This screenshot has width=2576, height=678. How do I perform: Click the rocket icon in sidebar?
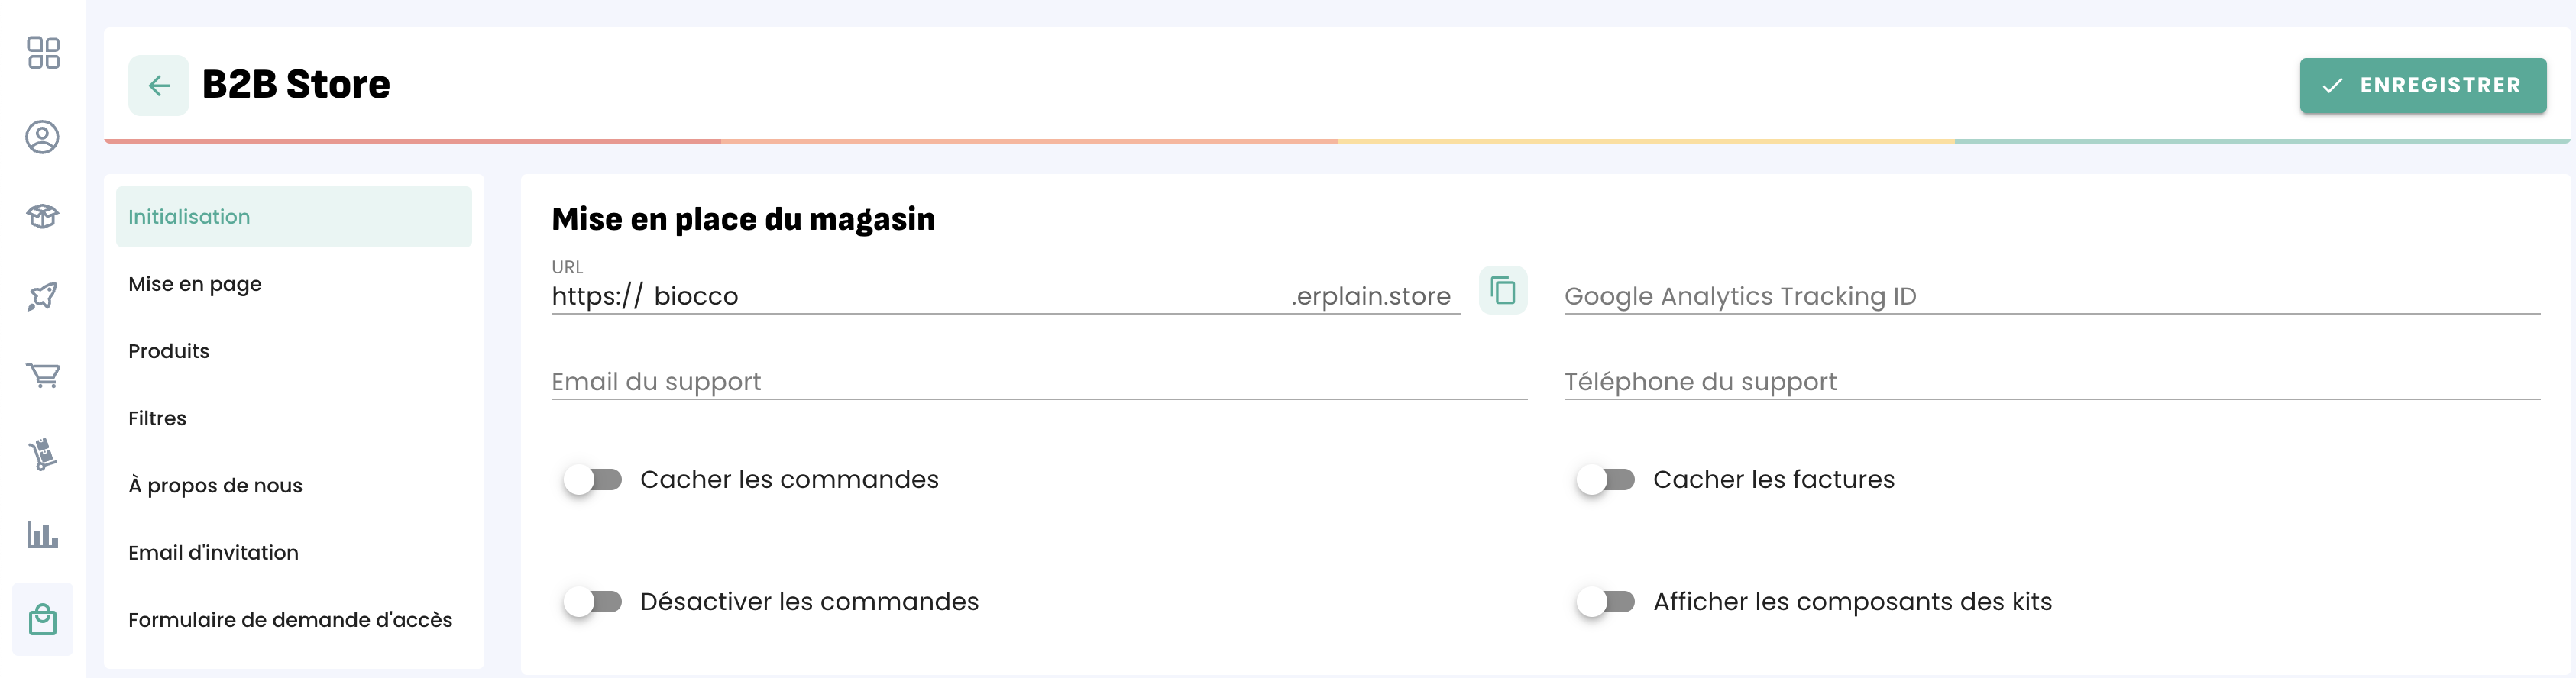pyautogui.click(x=43, y=296)
